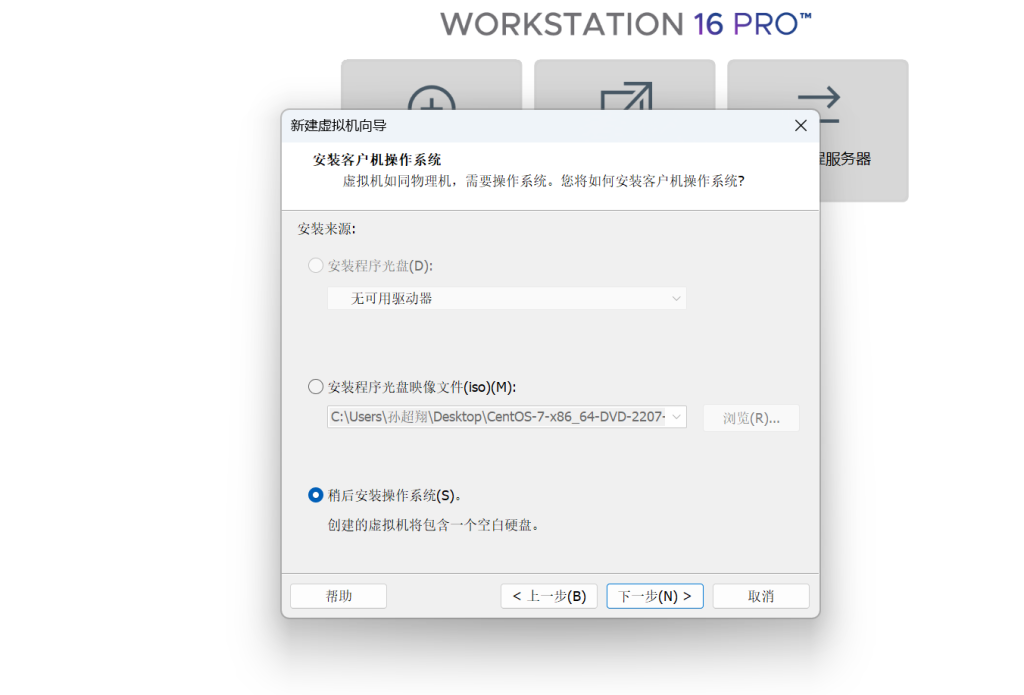The width and height of the screenshot is (1024, 695).
Task: Open 帮助 for the wizard
Action: coord(338,596)
